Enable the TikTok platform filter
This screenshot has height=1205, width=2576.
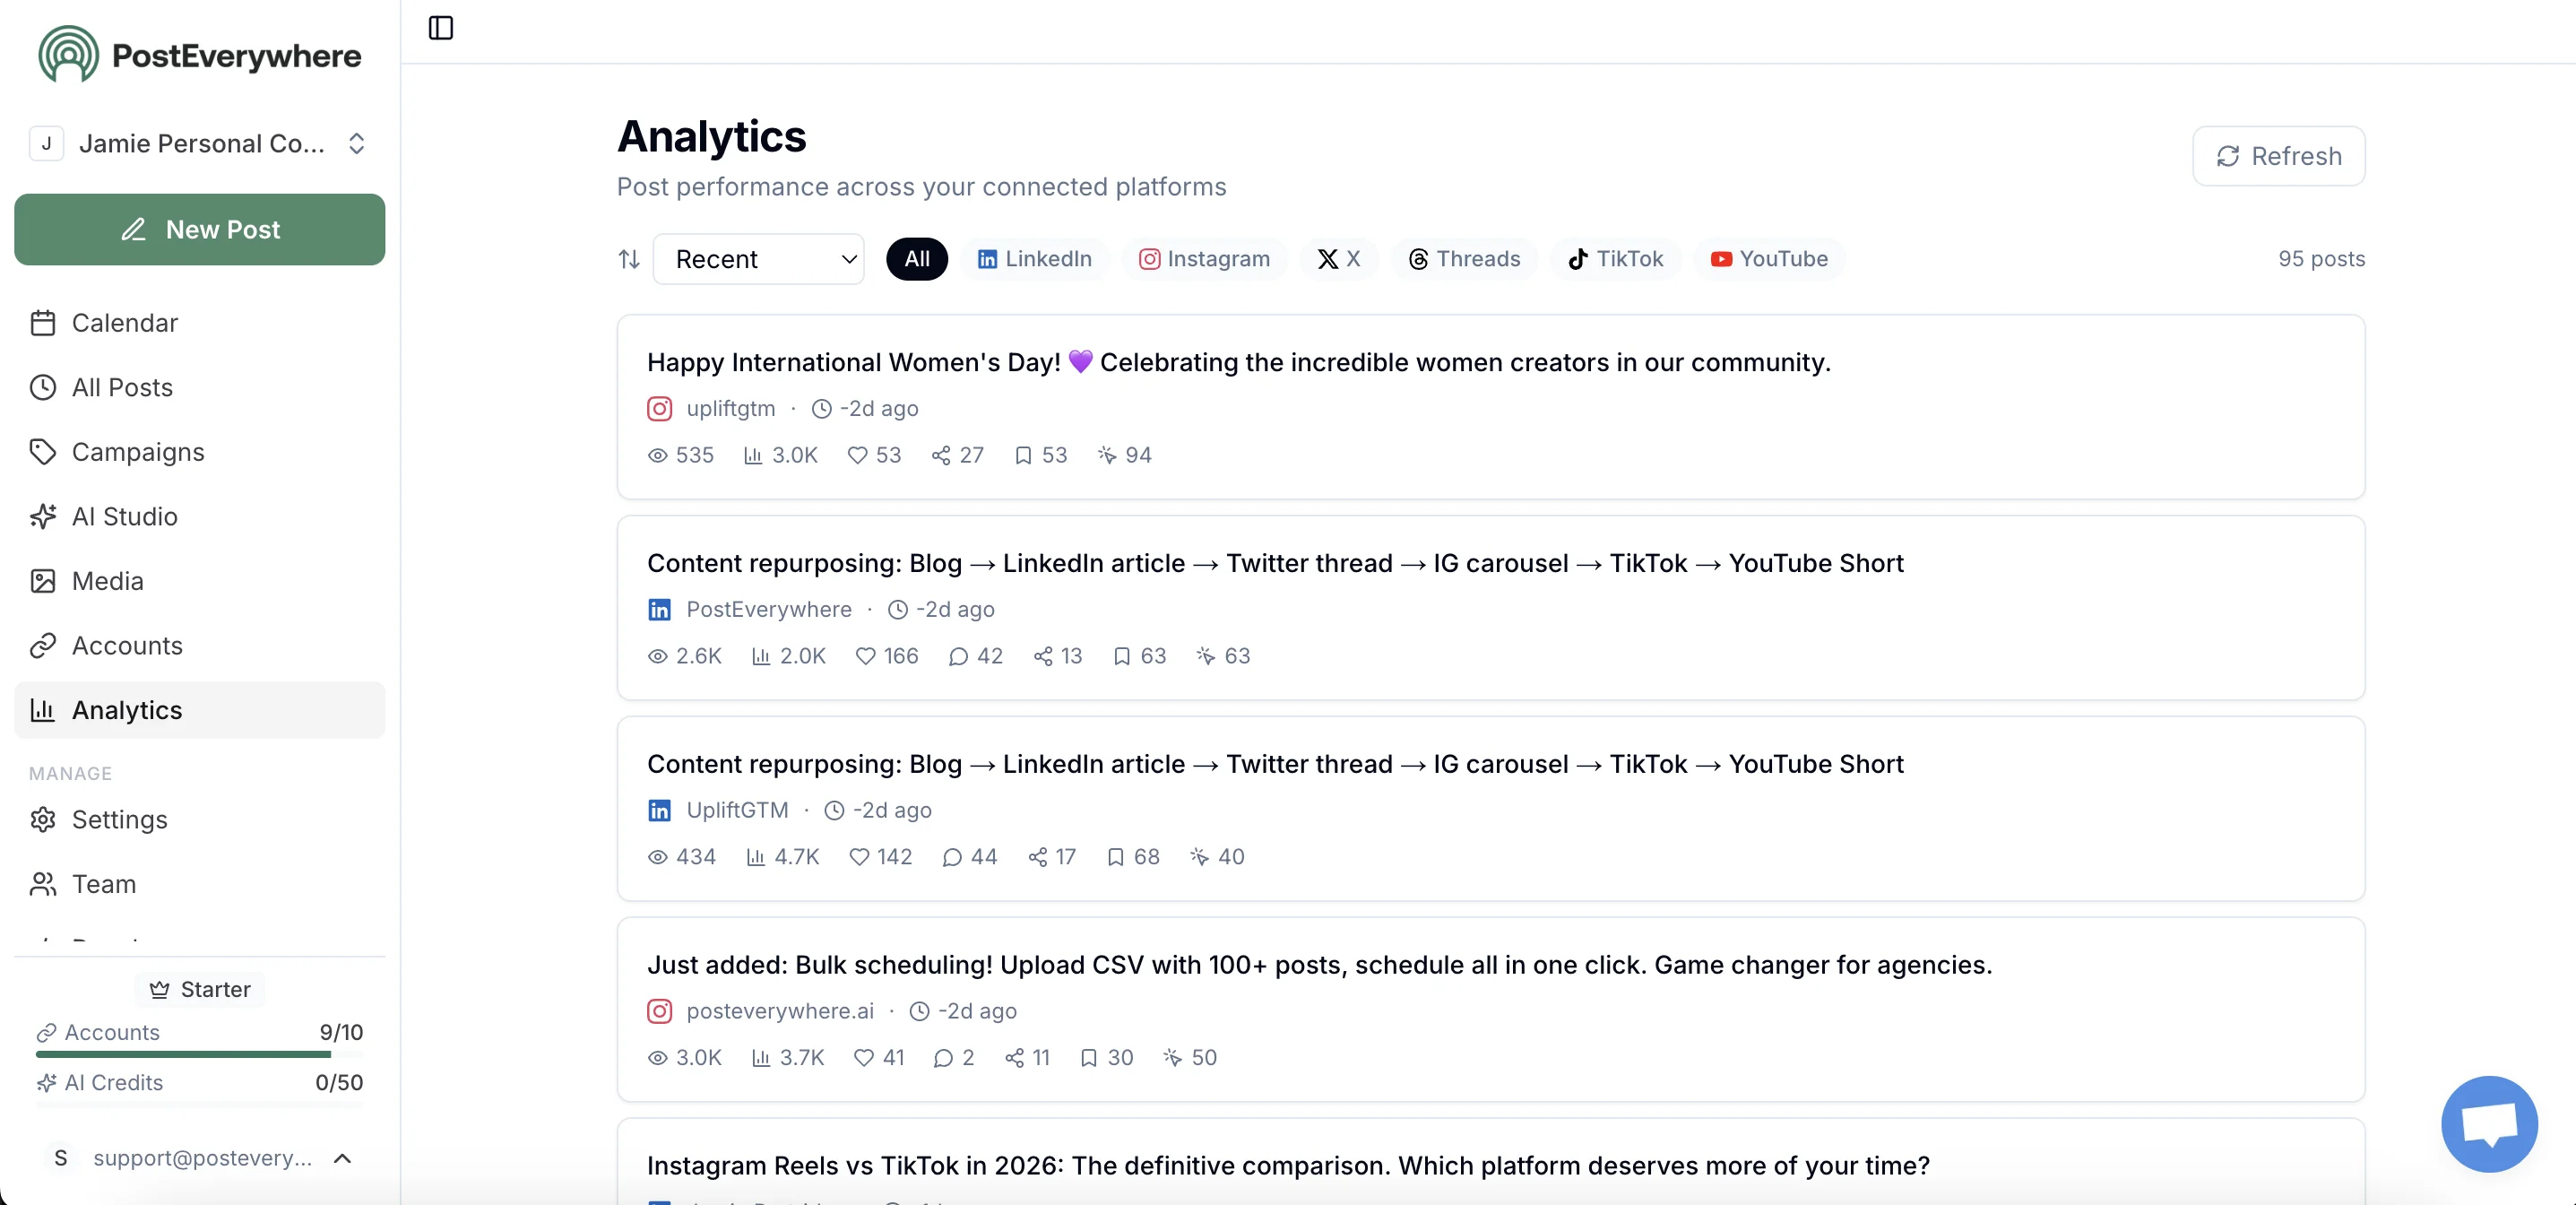tap(1614, 259)
